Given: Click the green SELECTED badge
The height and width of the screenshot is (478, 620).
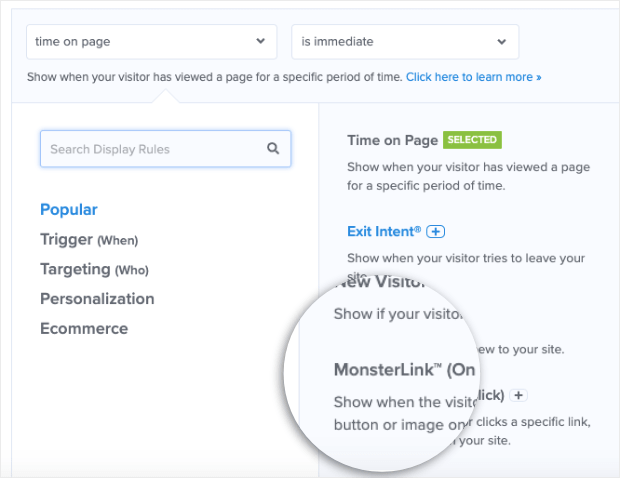Looking at the screenshot, I should pyautogui.click(x=472, y=140).
